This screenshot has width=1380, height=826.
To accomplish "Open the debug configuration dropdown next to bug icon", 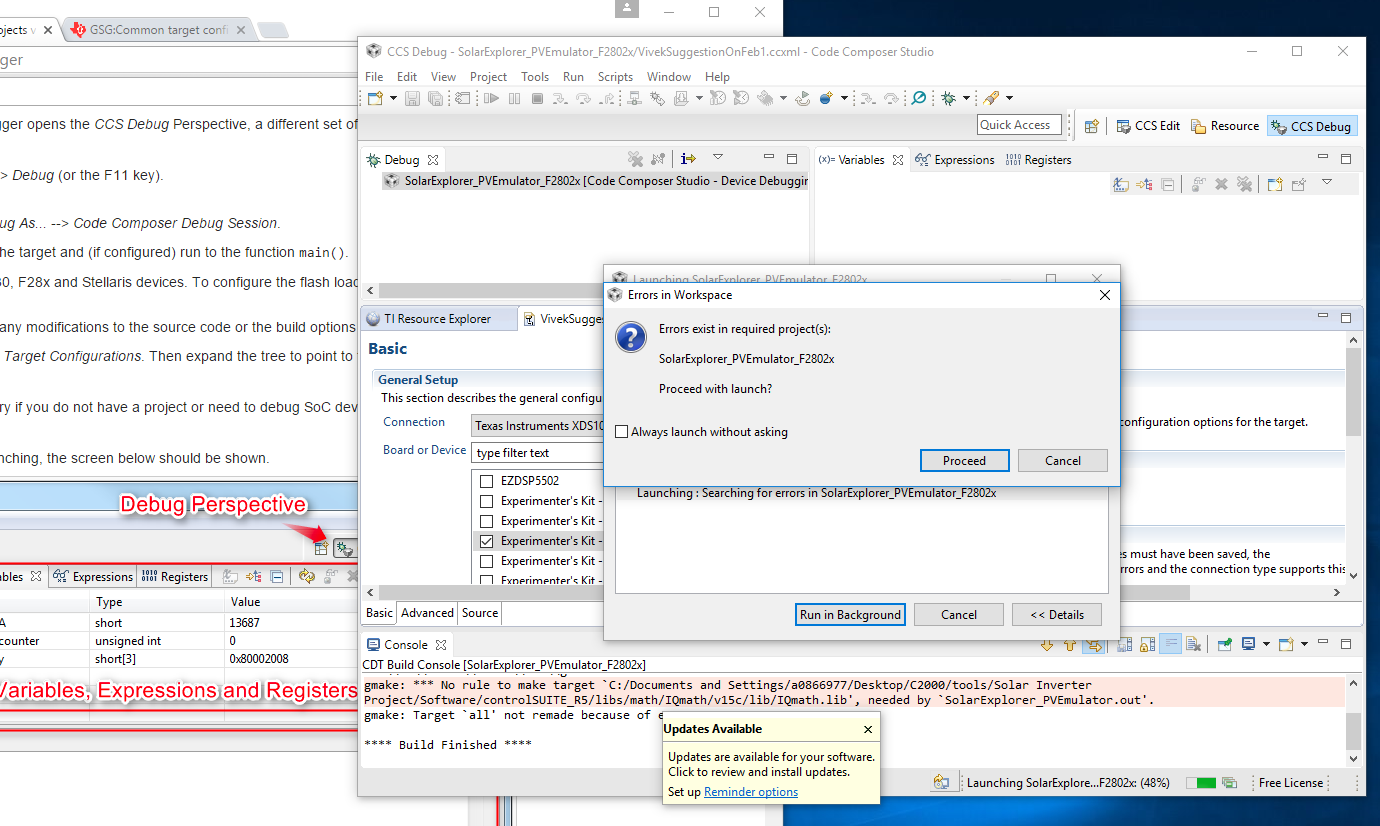I will pos(966,97).
